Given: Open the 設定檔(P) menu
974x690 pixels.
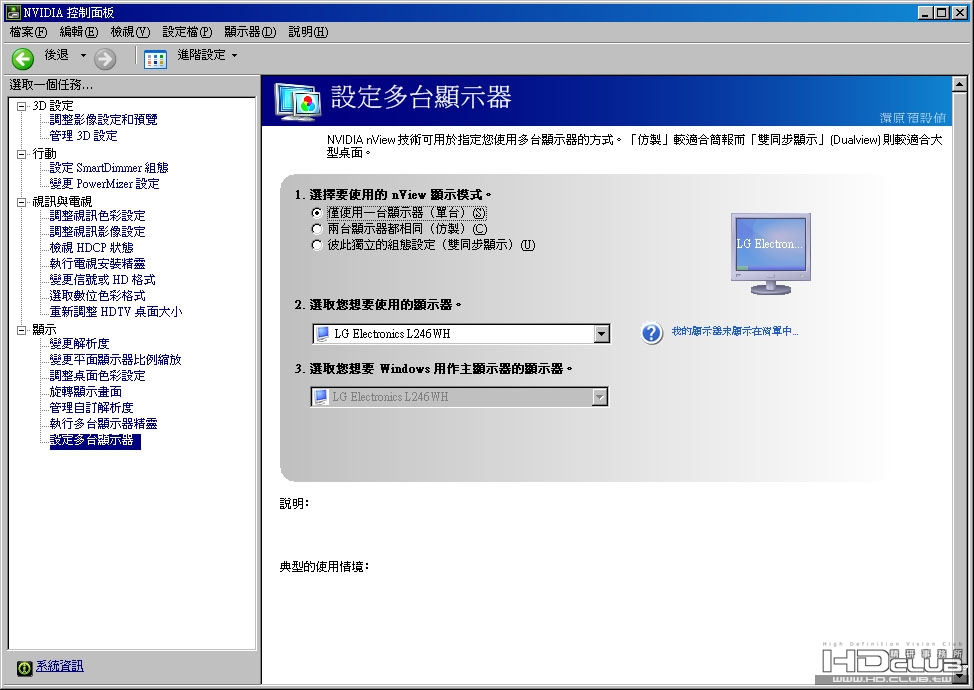Looking at the screenshot, I should (x=188, y=32).
